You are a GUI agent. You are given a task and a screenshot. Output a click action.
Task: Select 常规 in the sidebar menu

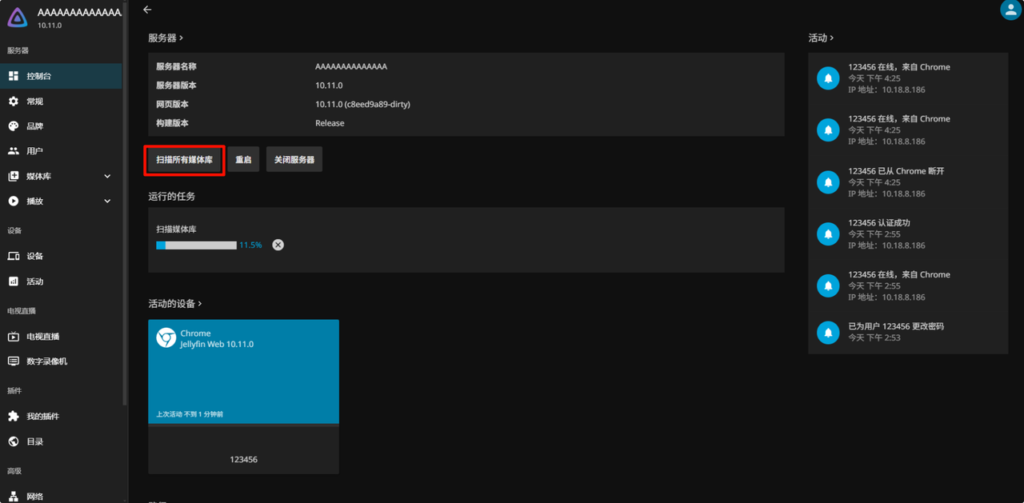[35, 101]
